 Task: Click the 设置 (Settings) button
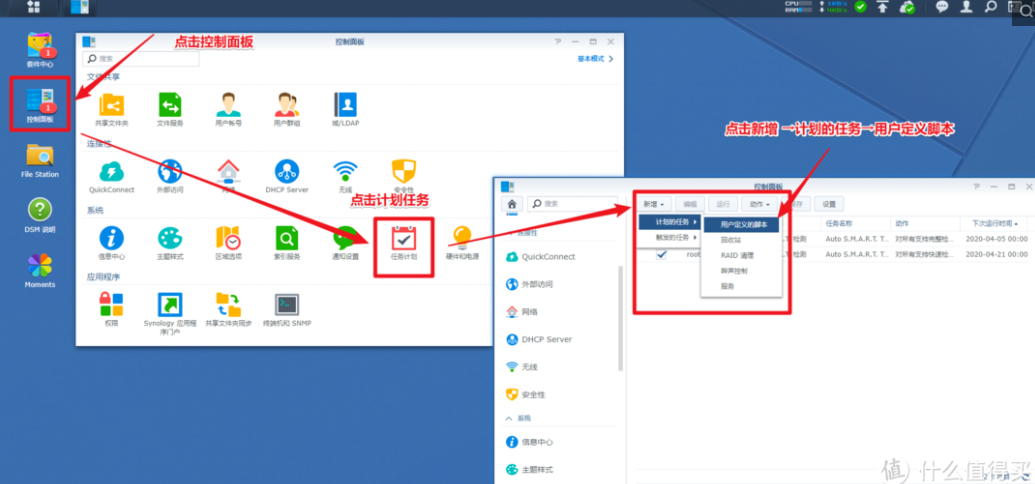click(x=826, y=204)
